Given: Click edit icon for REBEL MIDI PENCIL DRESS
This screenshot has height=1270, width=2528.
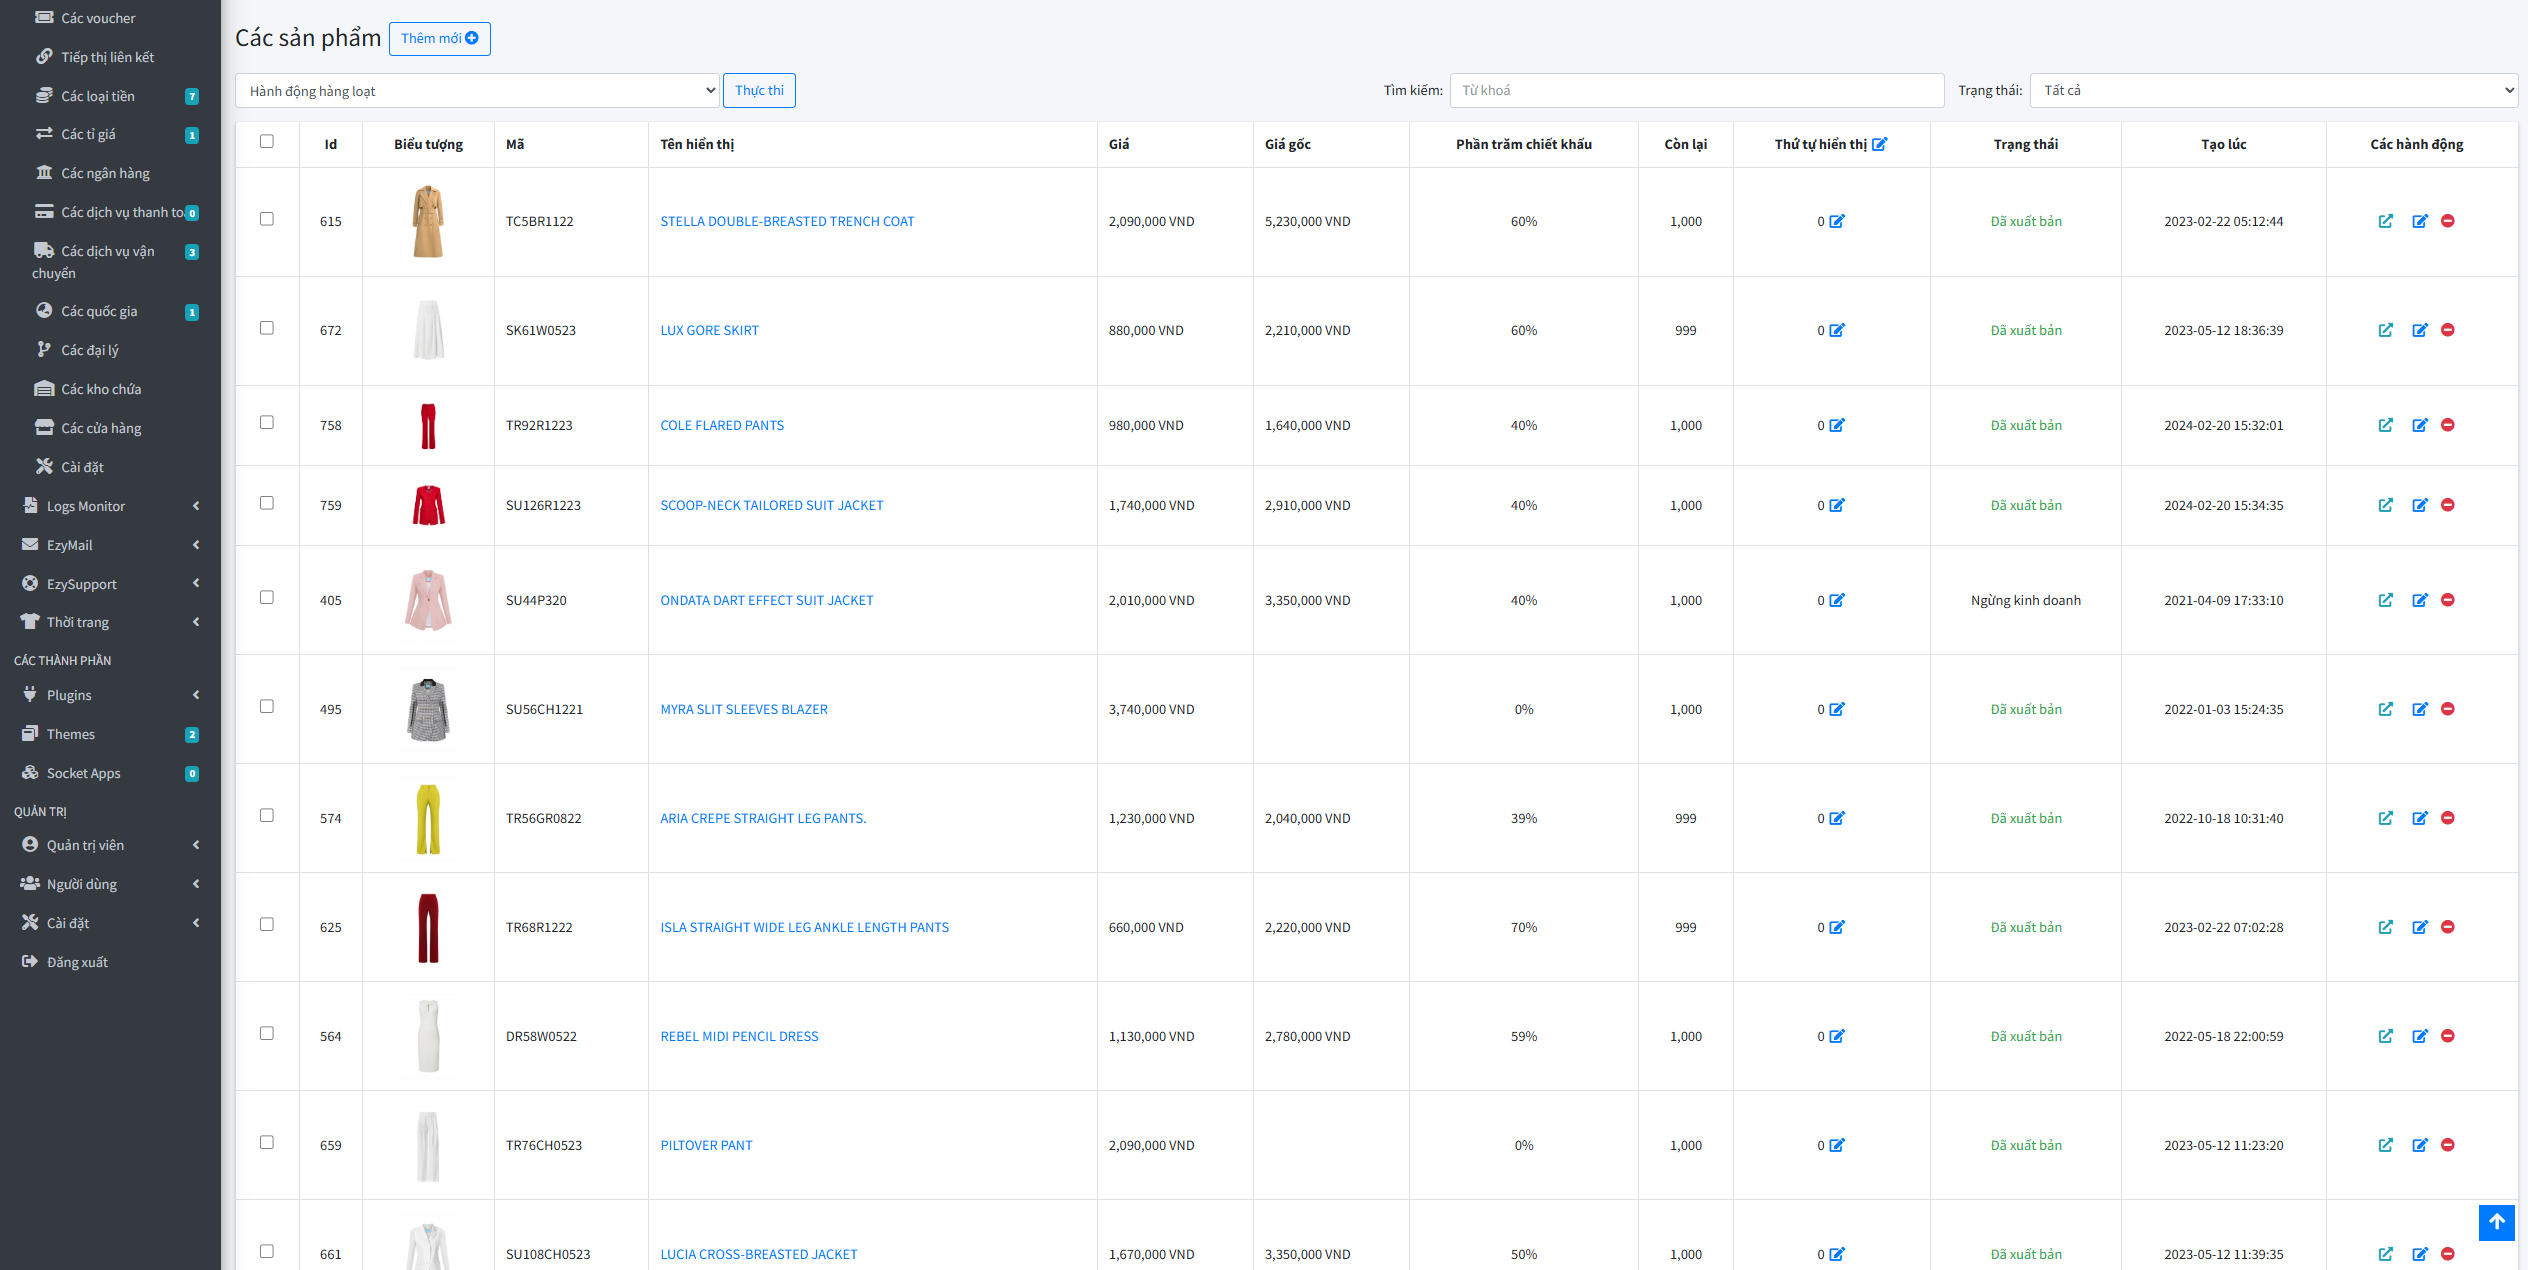Looking at the screenshot, I should [2419, 1036].
